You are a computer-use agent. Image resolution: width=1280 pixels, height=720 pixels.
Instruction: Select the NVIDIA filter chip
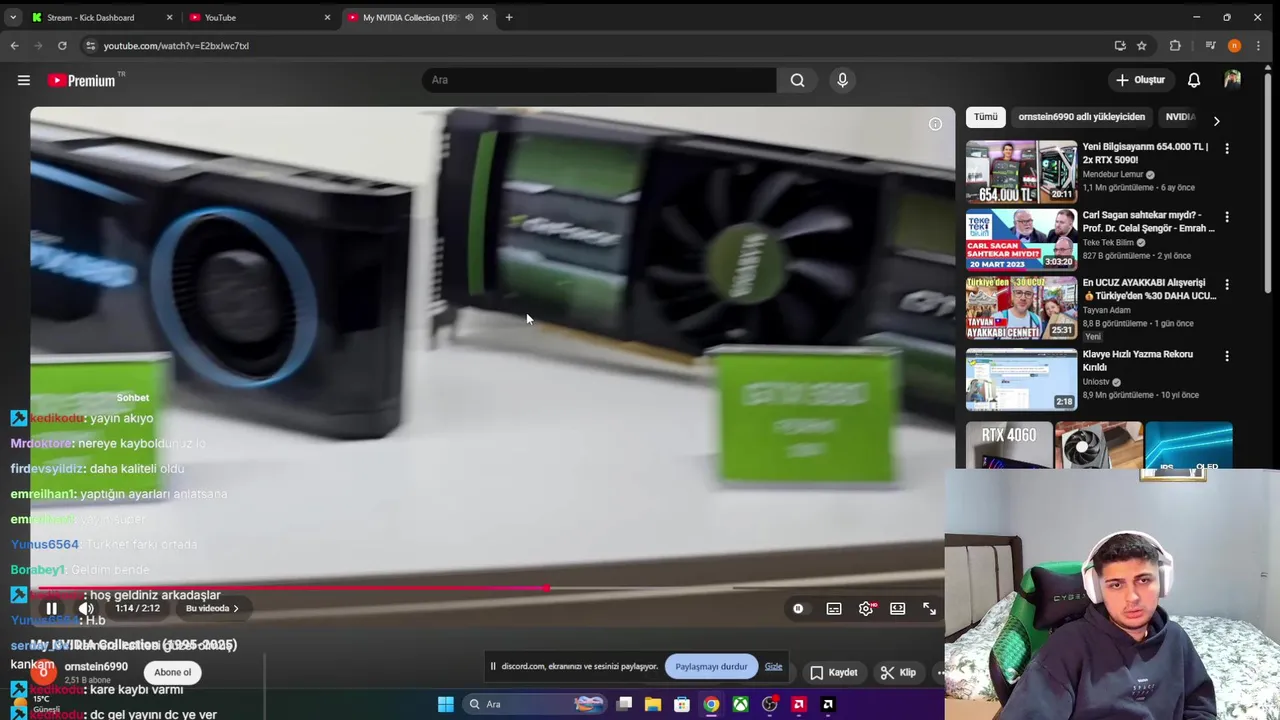click(1180, 117)
